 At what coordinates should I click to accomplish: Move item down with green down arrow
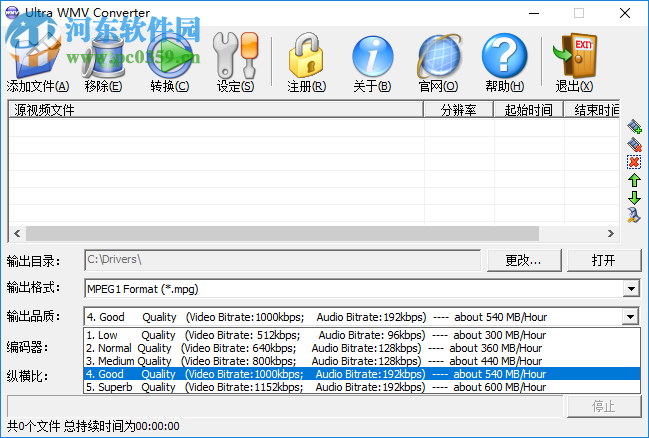[x=634, y=197]
